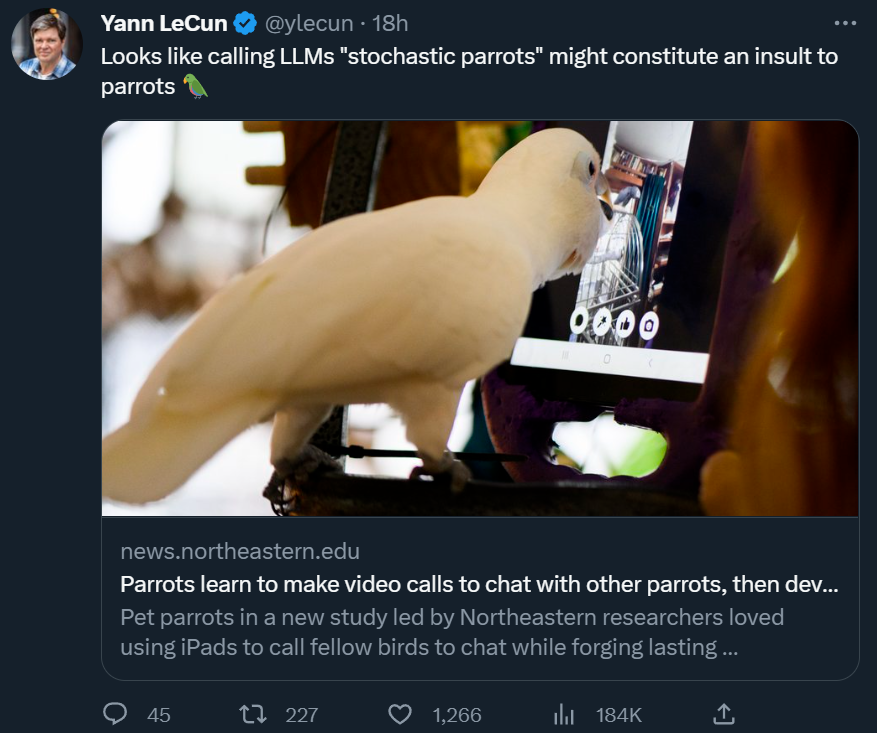Image resolution: width=877 pixels, height=733 pixels.
Task: Click the 184K views count
Action: coord(619,715)
